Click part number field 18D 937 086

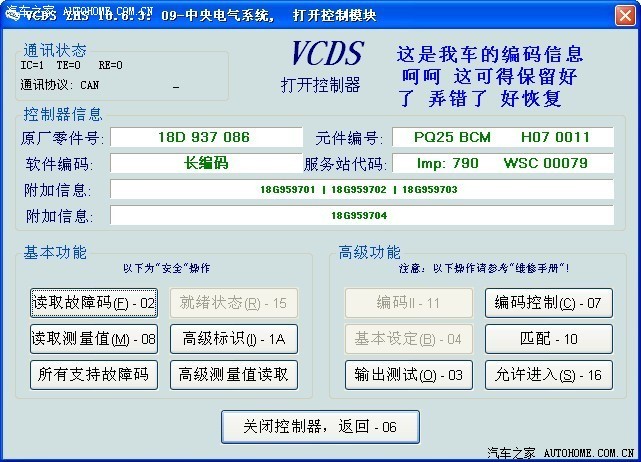[x=206, y=137]
